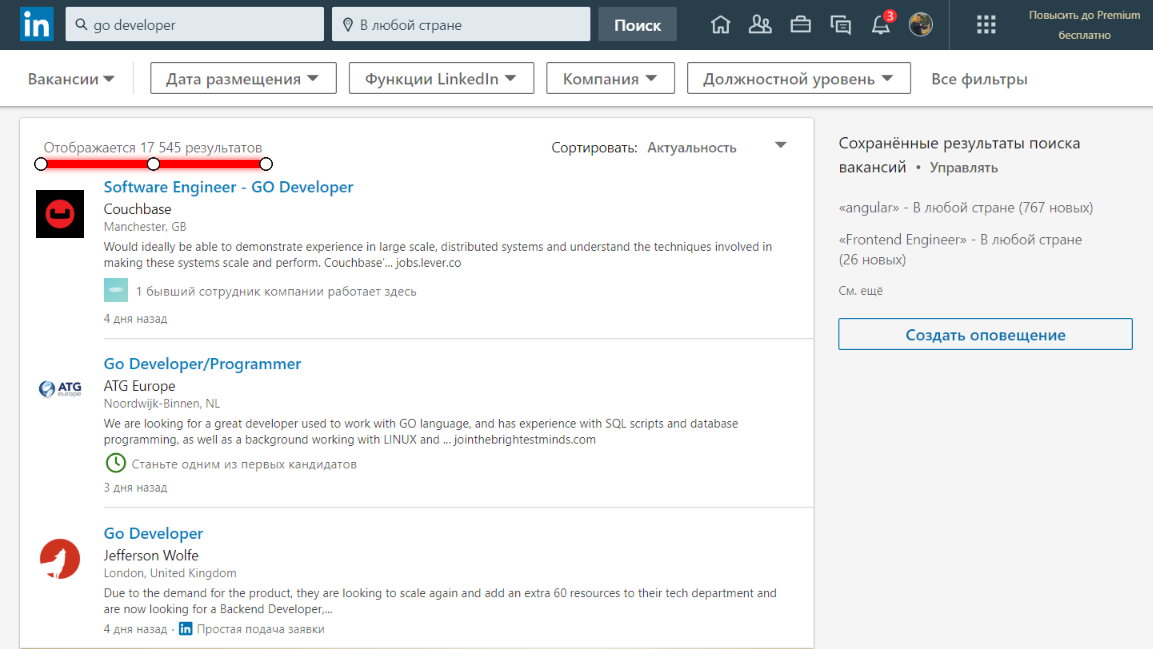
Task: Expand the Вакансии dropdown
Action: pos(71,79)
